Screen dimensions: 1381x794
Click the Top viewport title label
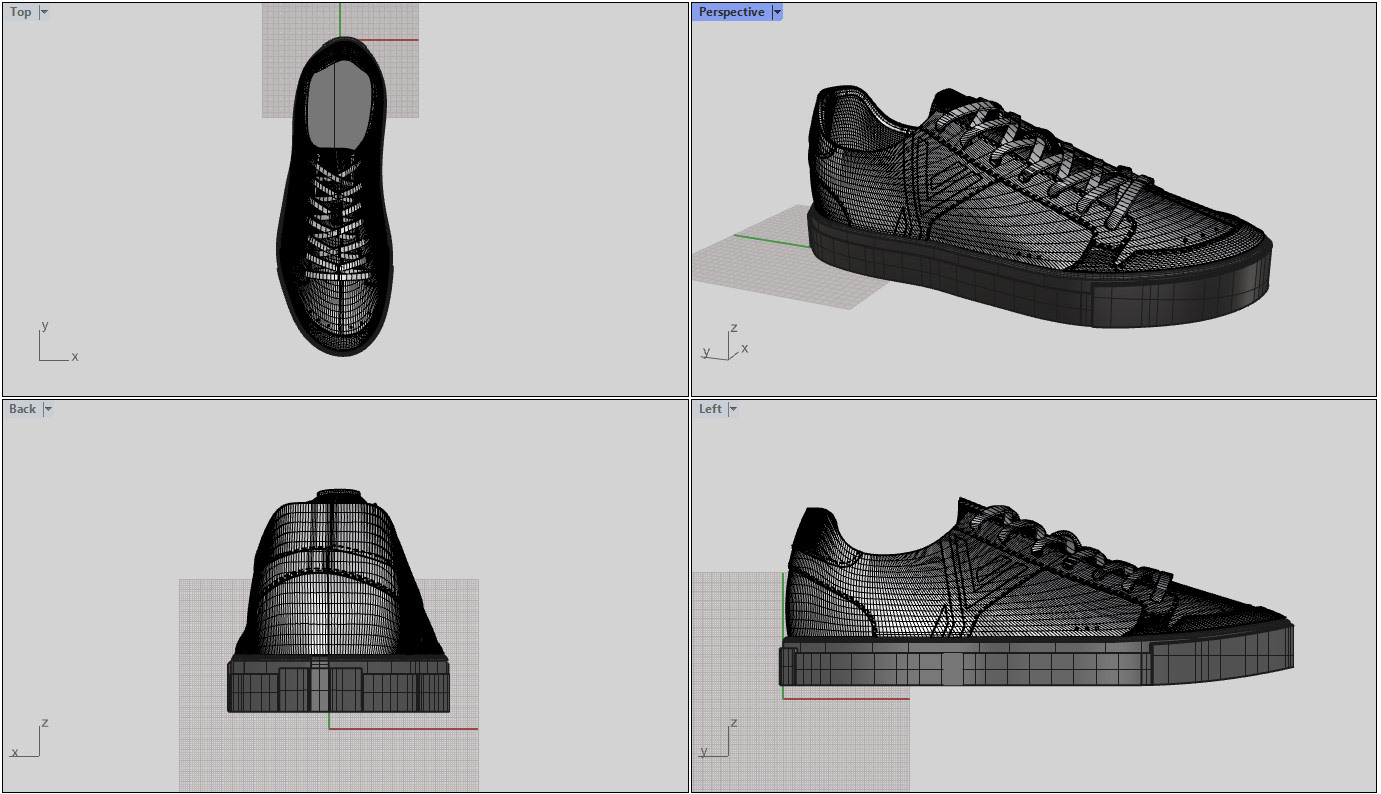[21, 12]
